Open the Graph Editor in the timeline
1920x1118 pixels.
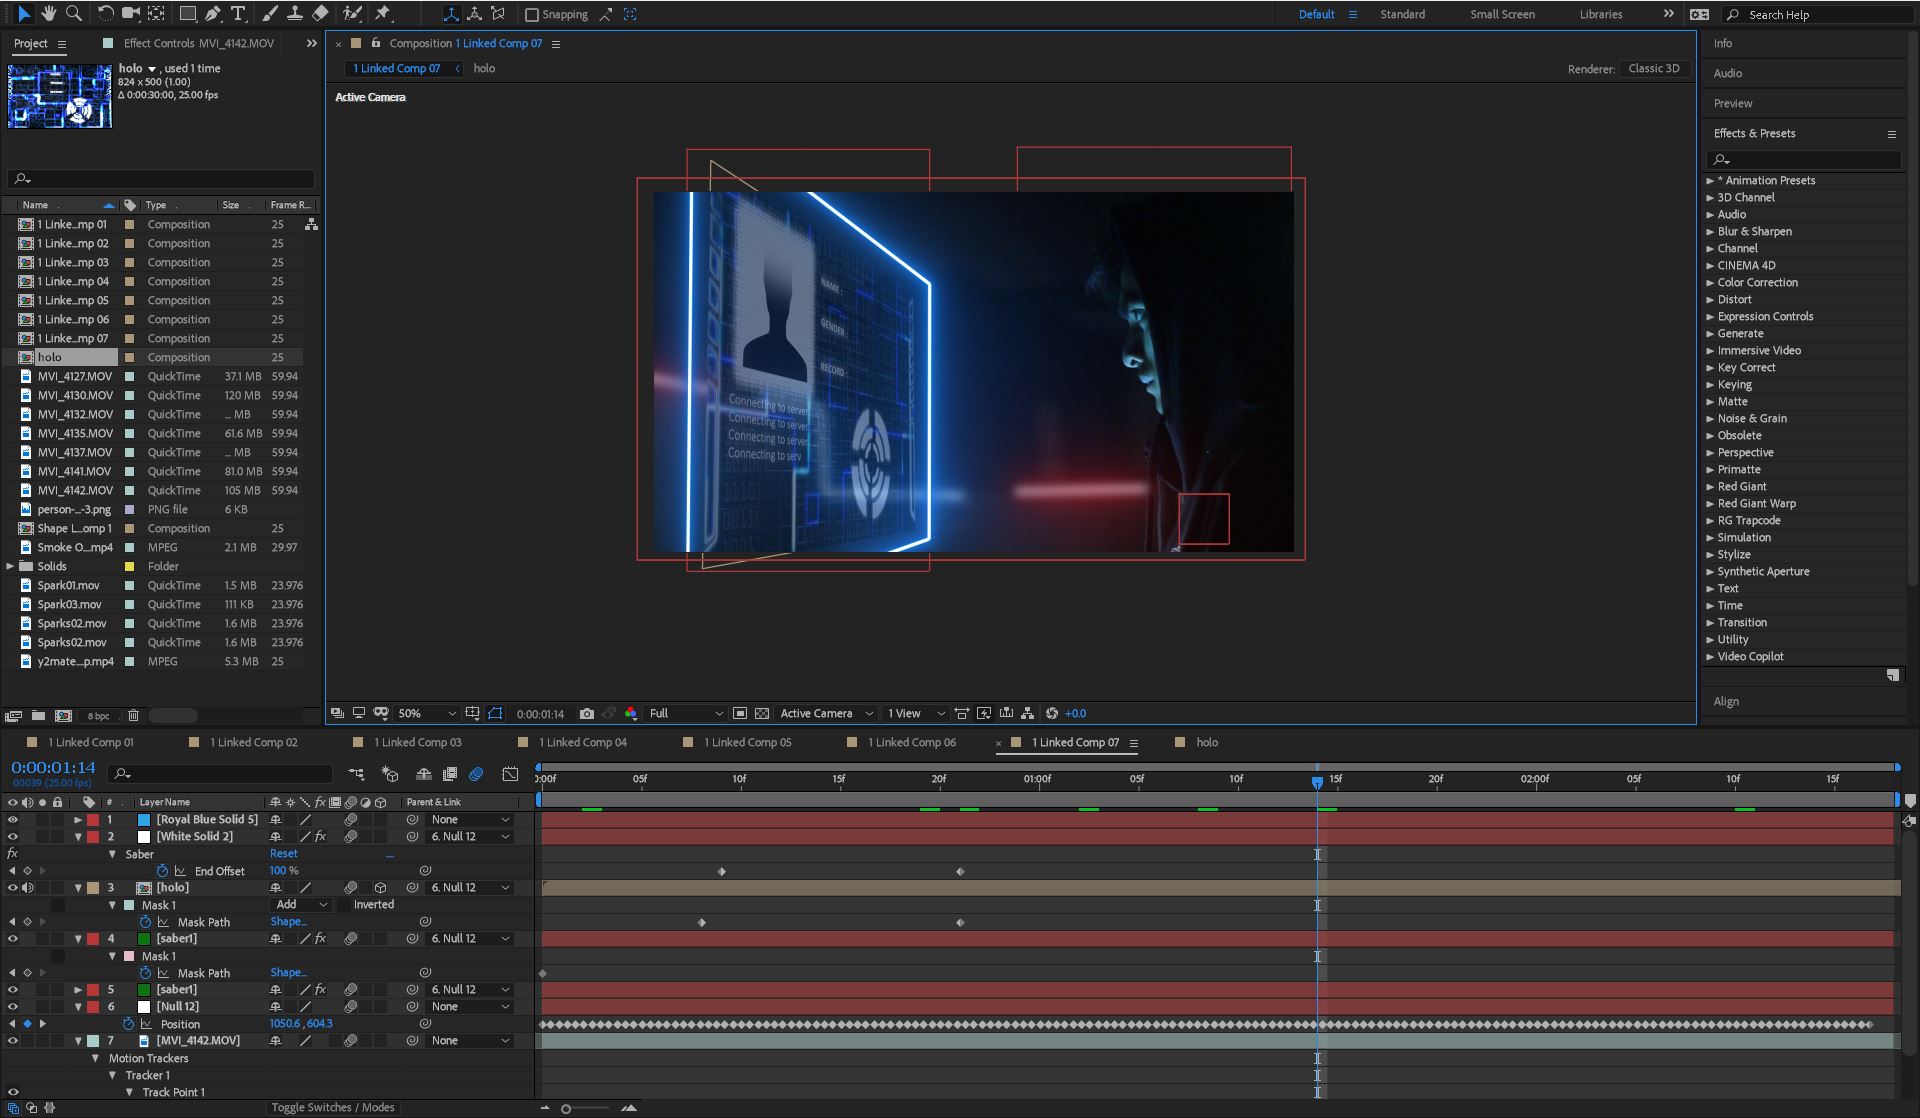510,774
